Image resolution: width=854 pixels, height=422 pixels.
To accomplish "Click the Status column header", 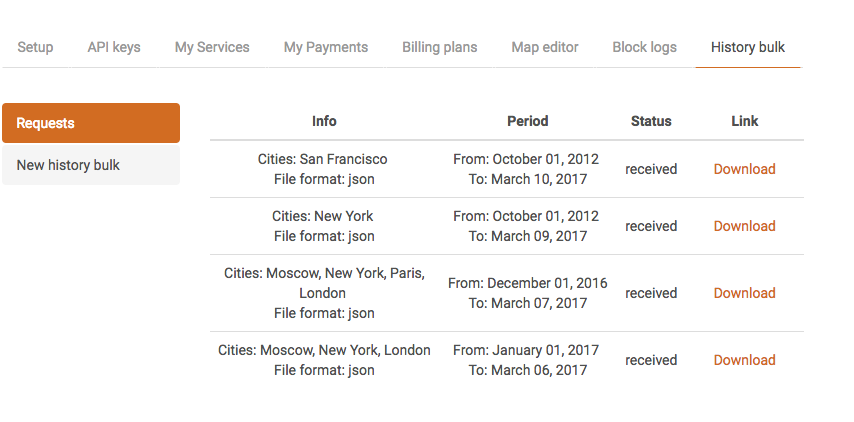I will 651,121.
